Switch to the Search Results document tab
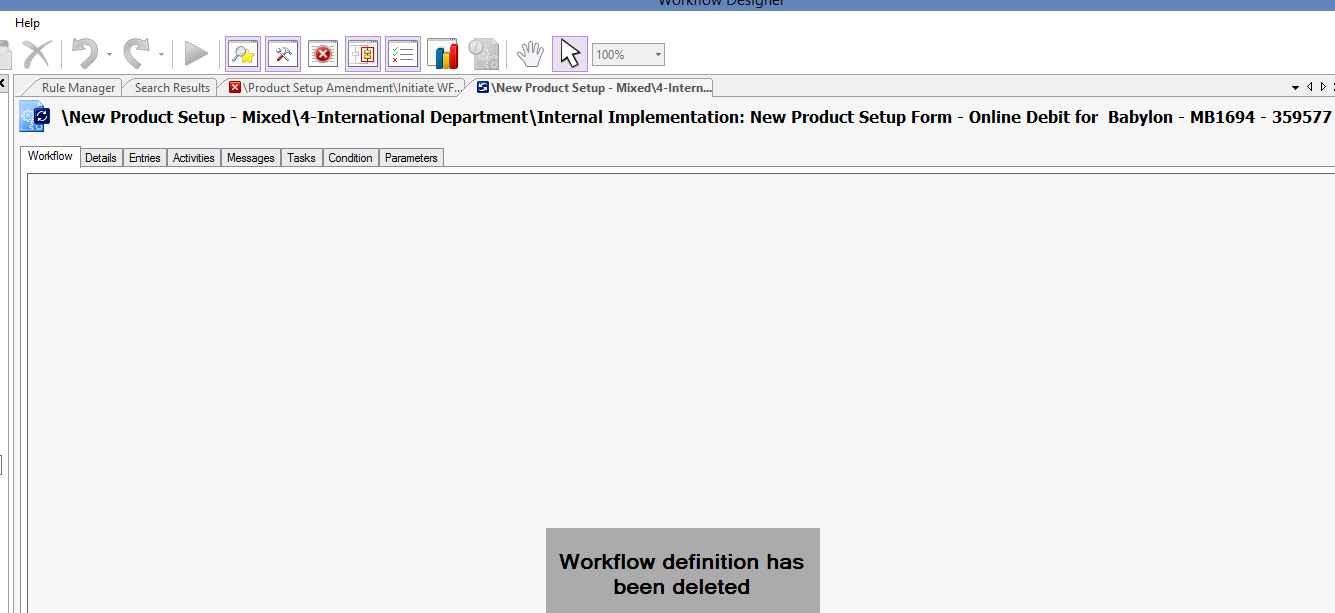Image resolution: width=1335 pixels, height=613 pixels. (172, 88)
